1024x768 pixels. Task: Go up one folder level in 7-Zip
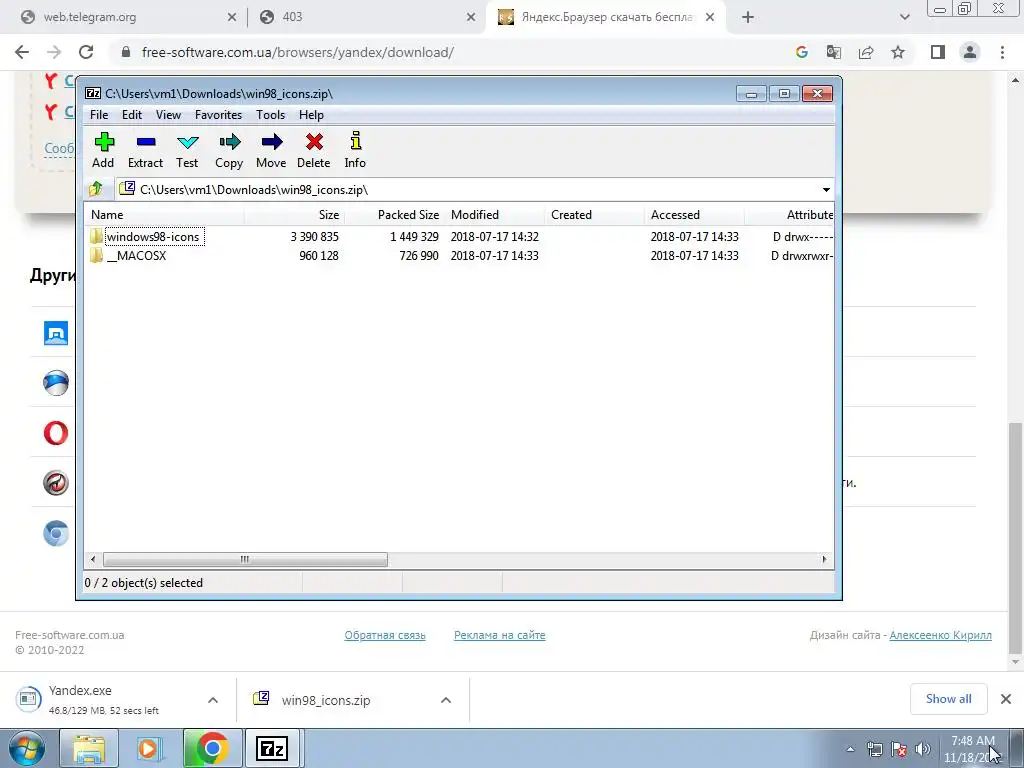click(97, 189)
